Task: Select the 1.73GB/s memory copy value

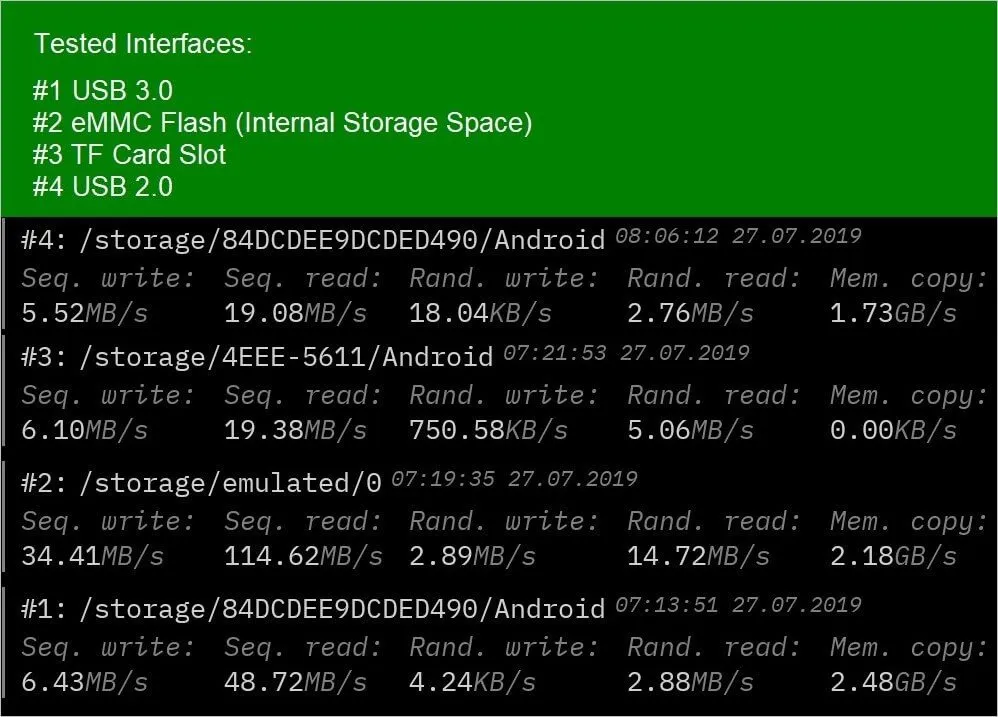Action: [893, 313]
